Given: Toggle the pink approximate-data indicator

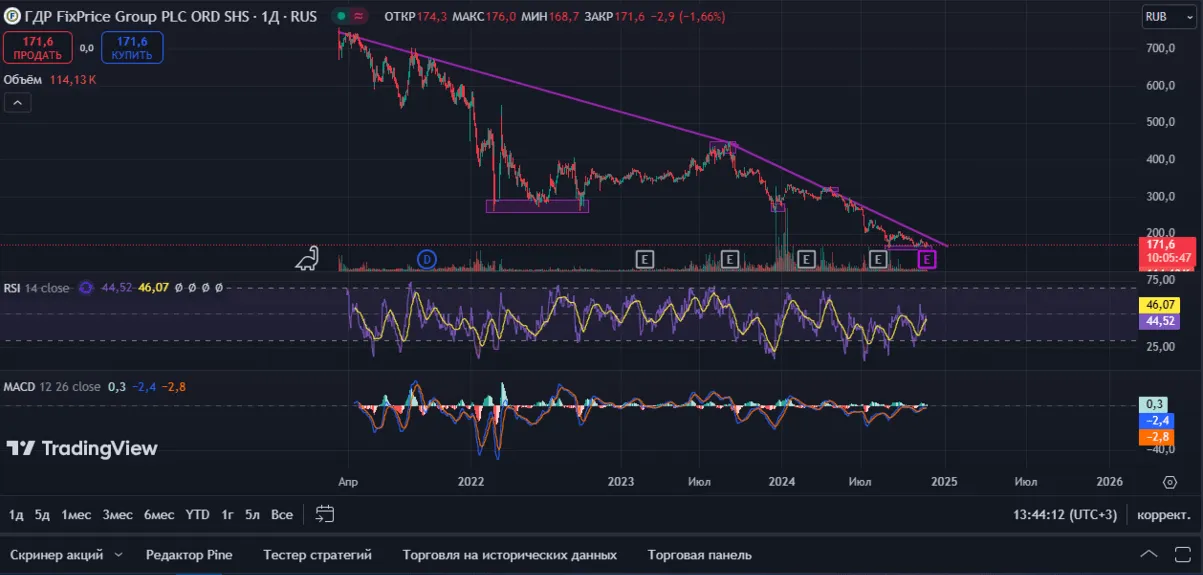Looking at the screenshot, I should click(x=359, y=17).
